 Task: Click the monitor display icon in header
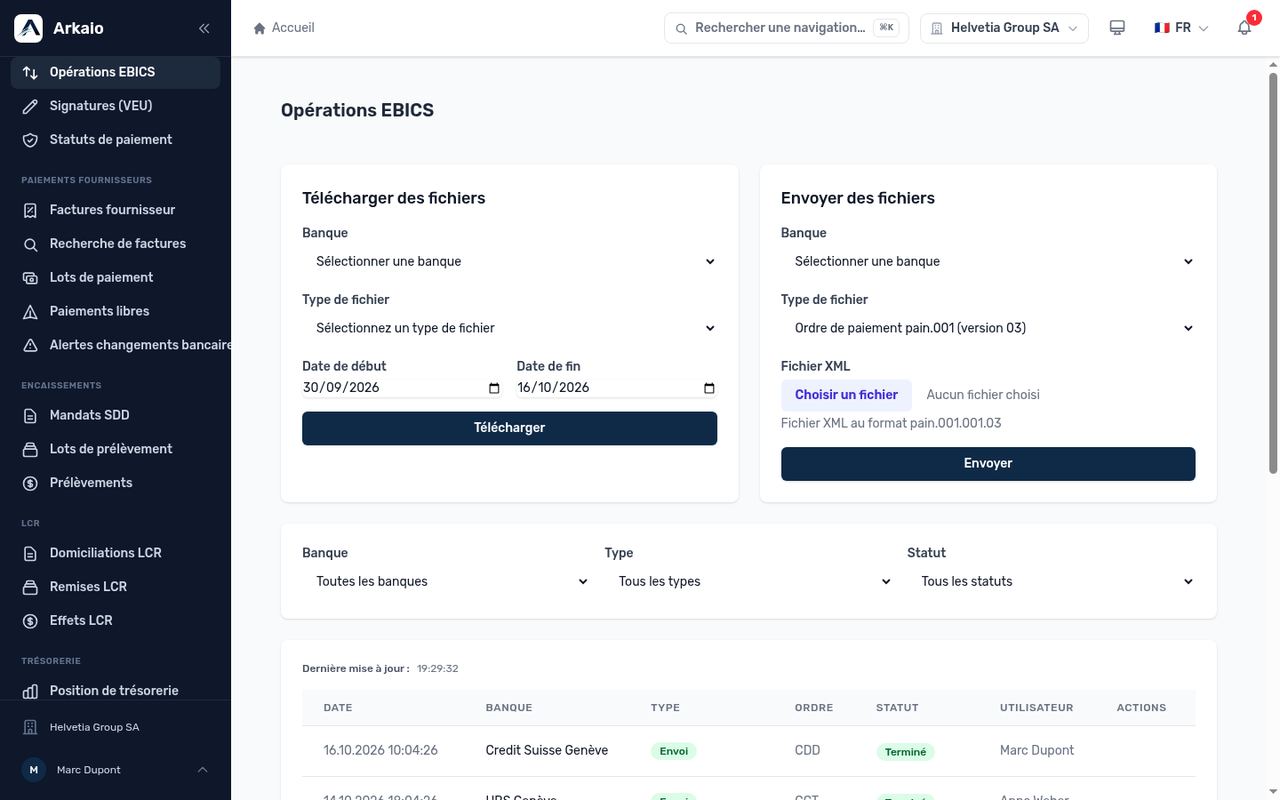pos(1117,28)
